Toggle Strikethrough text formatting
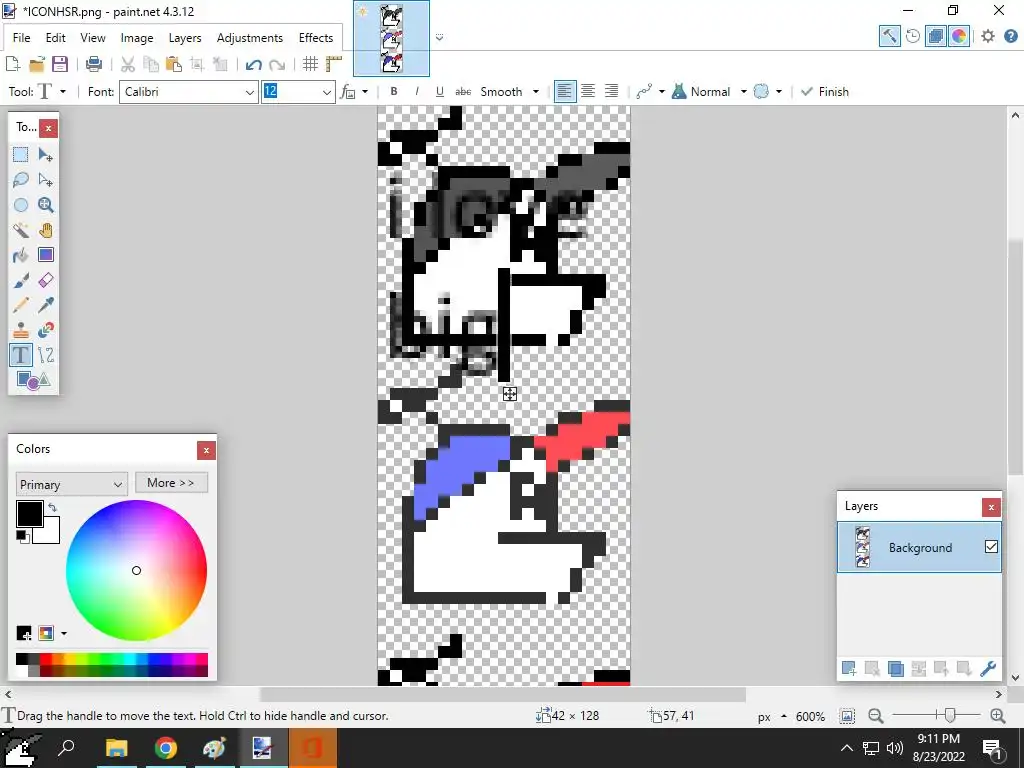 tap(463, 91)
